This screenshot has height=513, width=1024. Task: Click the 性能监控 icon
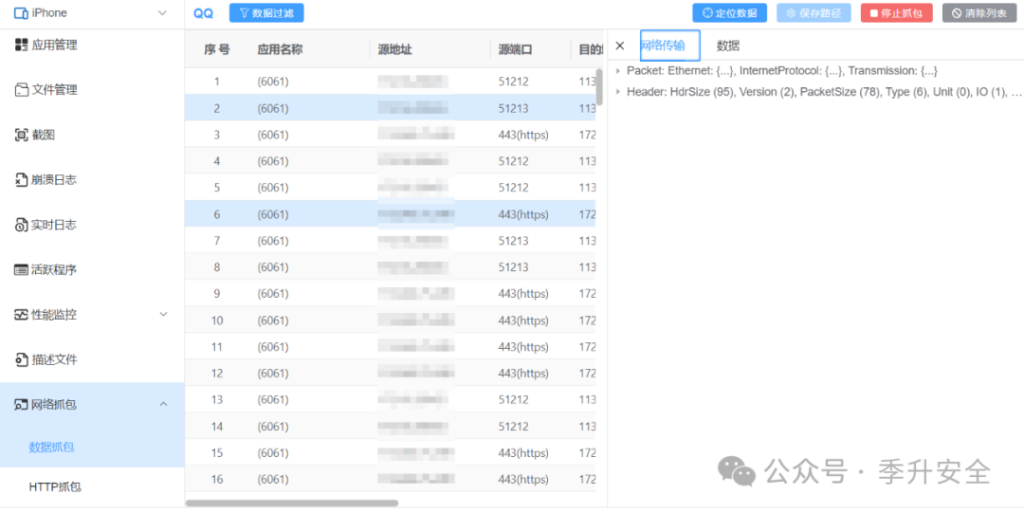21,315
